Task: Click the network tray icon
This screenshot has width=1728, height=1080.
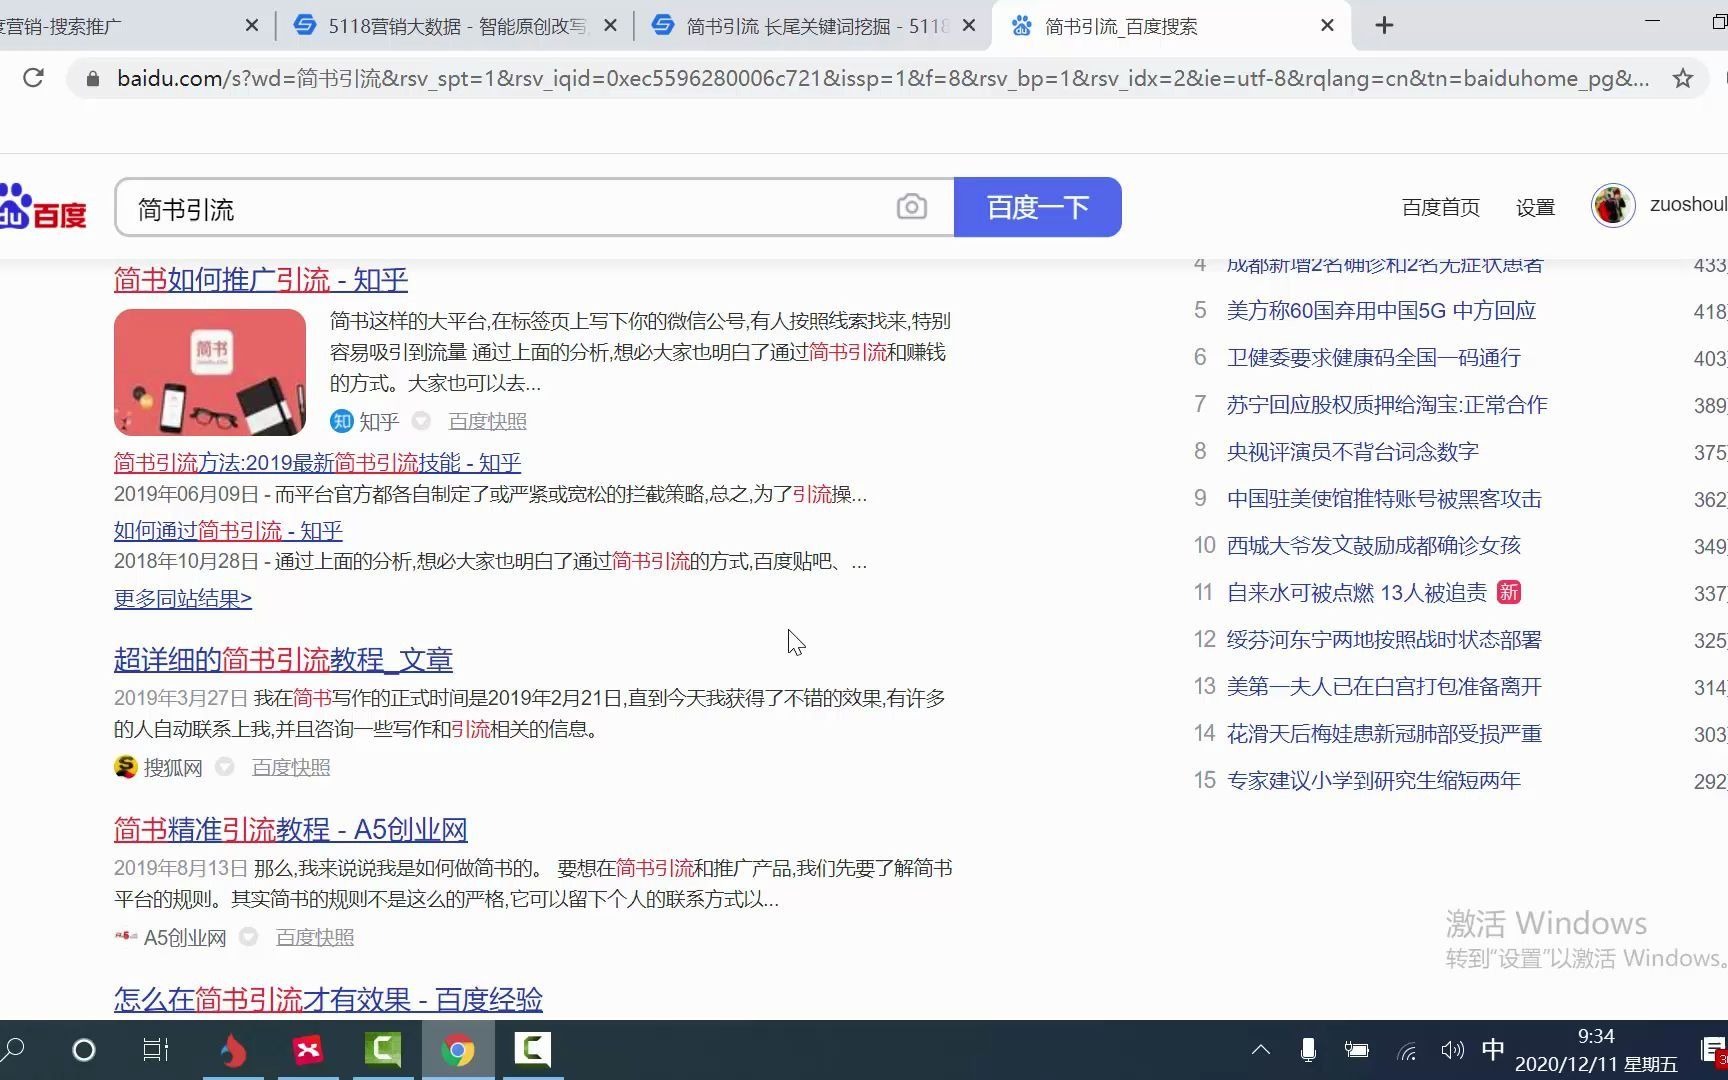Action: pyautogui.click(x=1406, y=1051)
